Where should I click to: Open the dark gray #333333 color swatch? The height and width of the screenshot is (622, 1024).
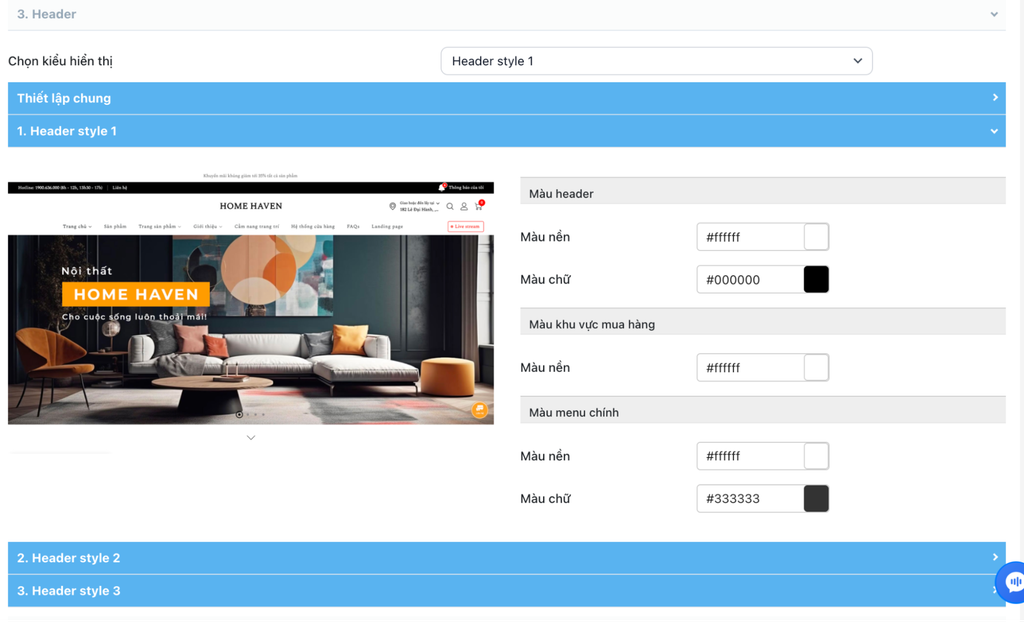tap(816, 499)
